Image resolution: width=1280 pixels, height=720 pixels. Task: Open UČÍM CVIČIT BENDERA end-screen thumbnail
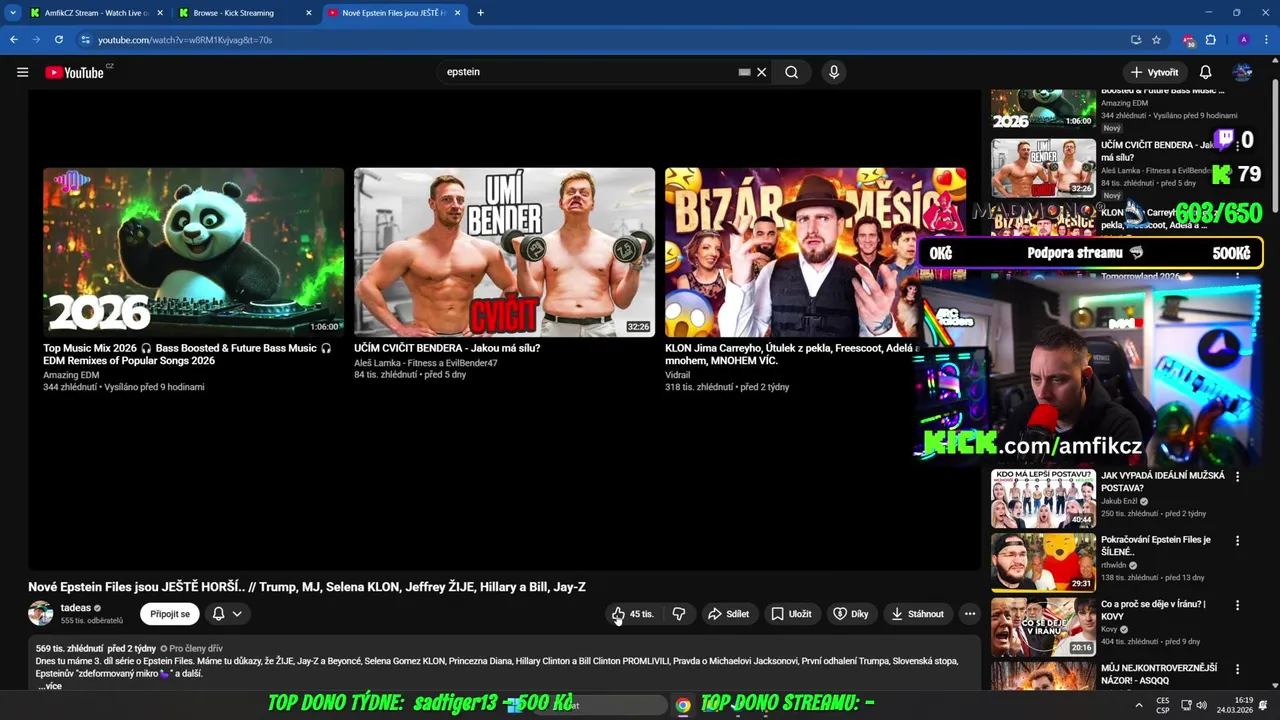pos(504,252)
